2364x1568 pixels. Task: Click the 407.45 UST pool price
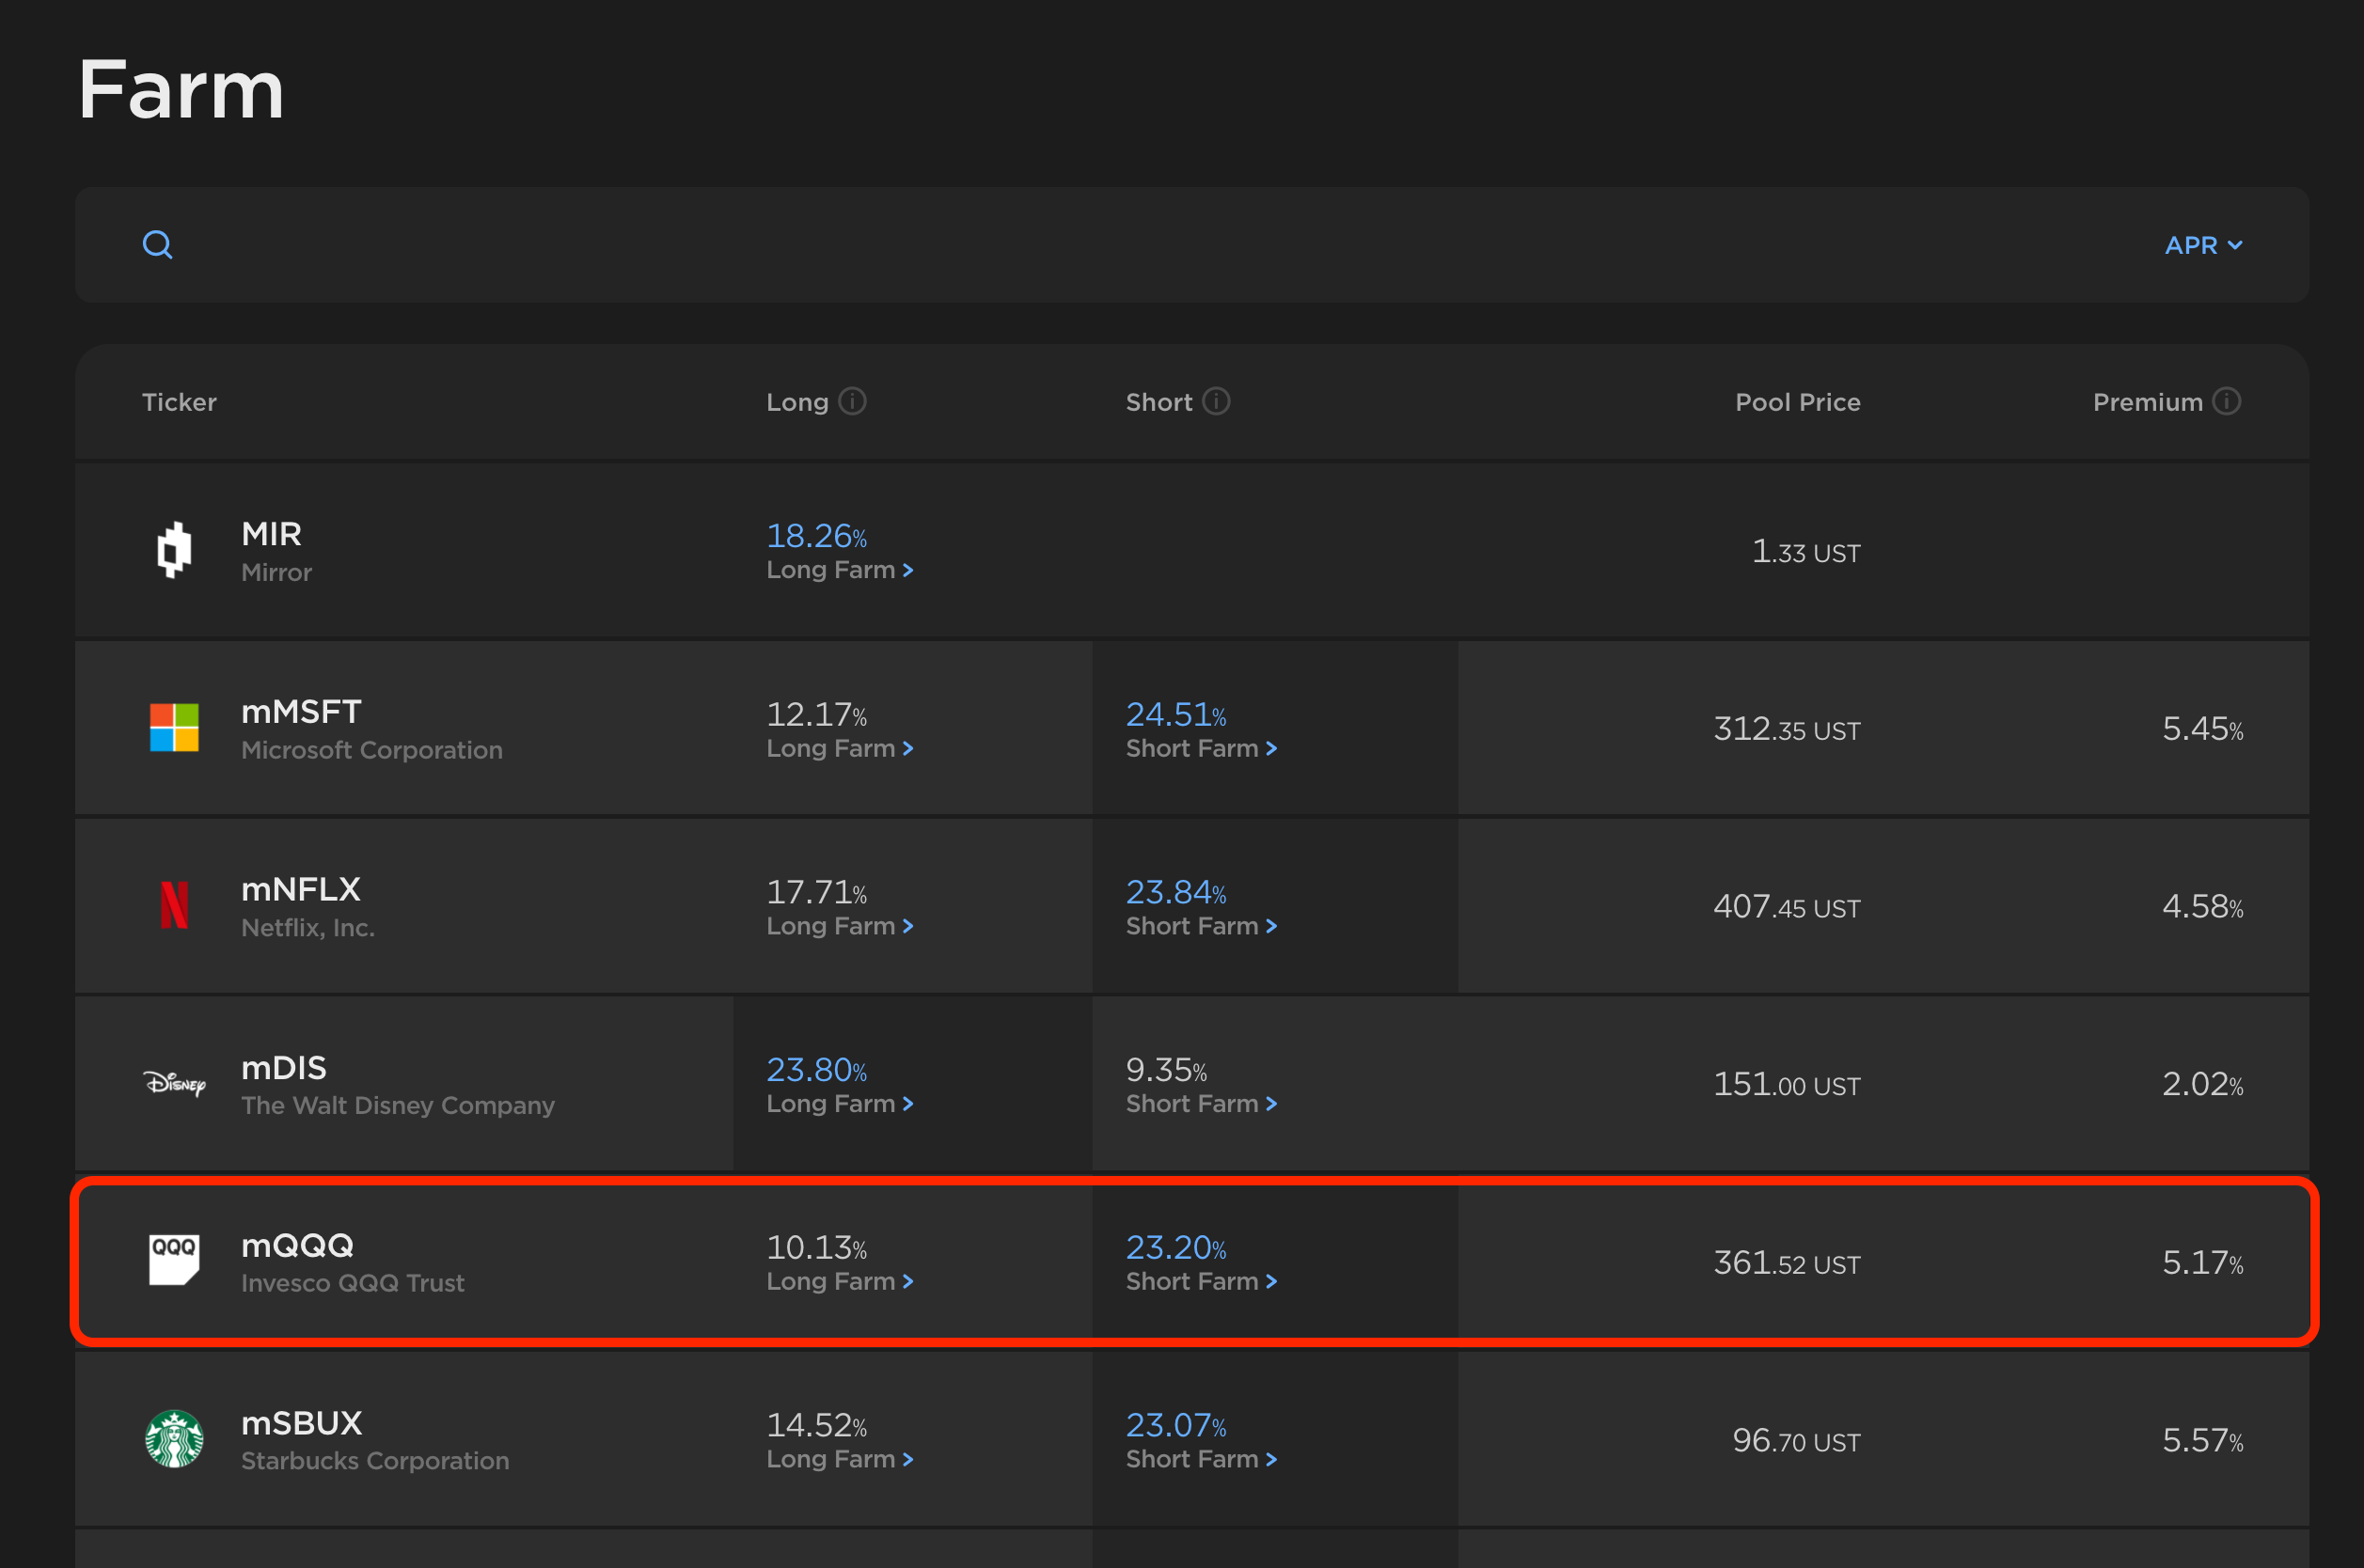(1787, 907)
